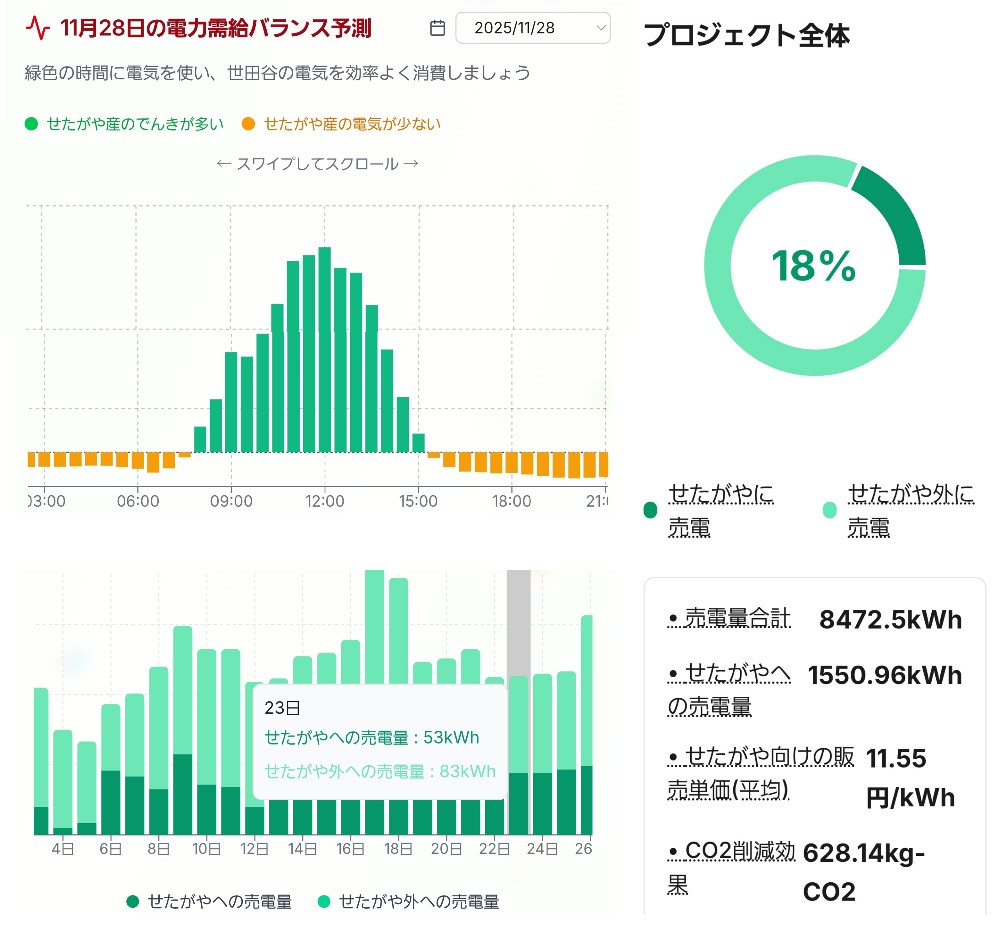
Task: Select the tallest bar at 12:00
Action: coord(324,350)
